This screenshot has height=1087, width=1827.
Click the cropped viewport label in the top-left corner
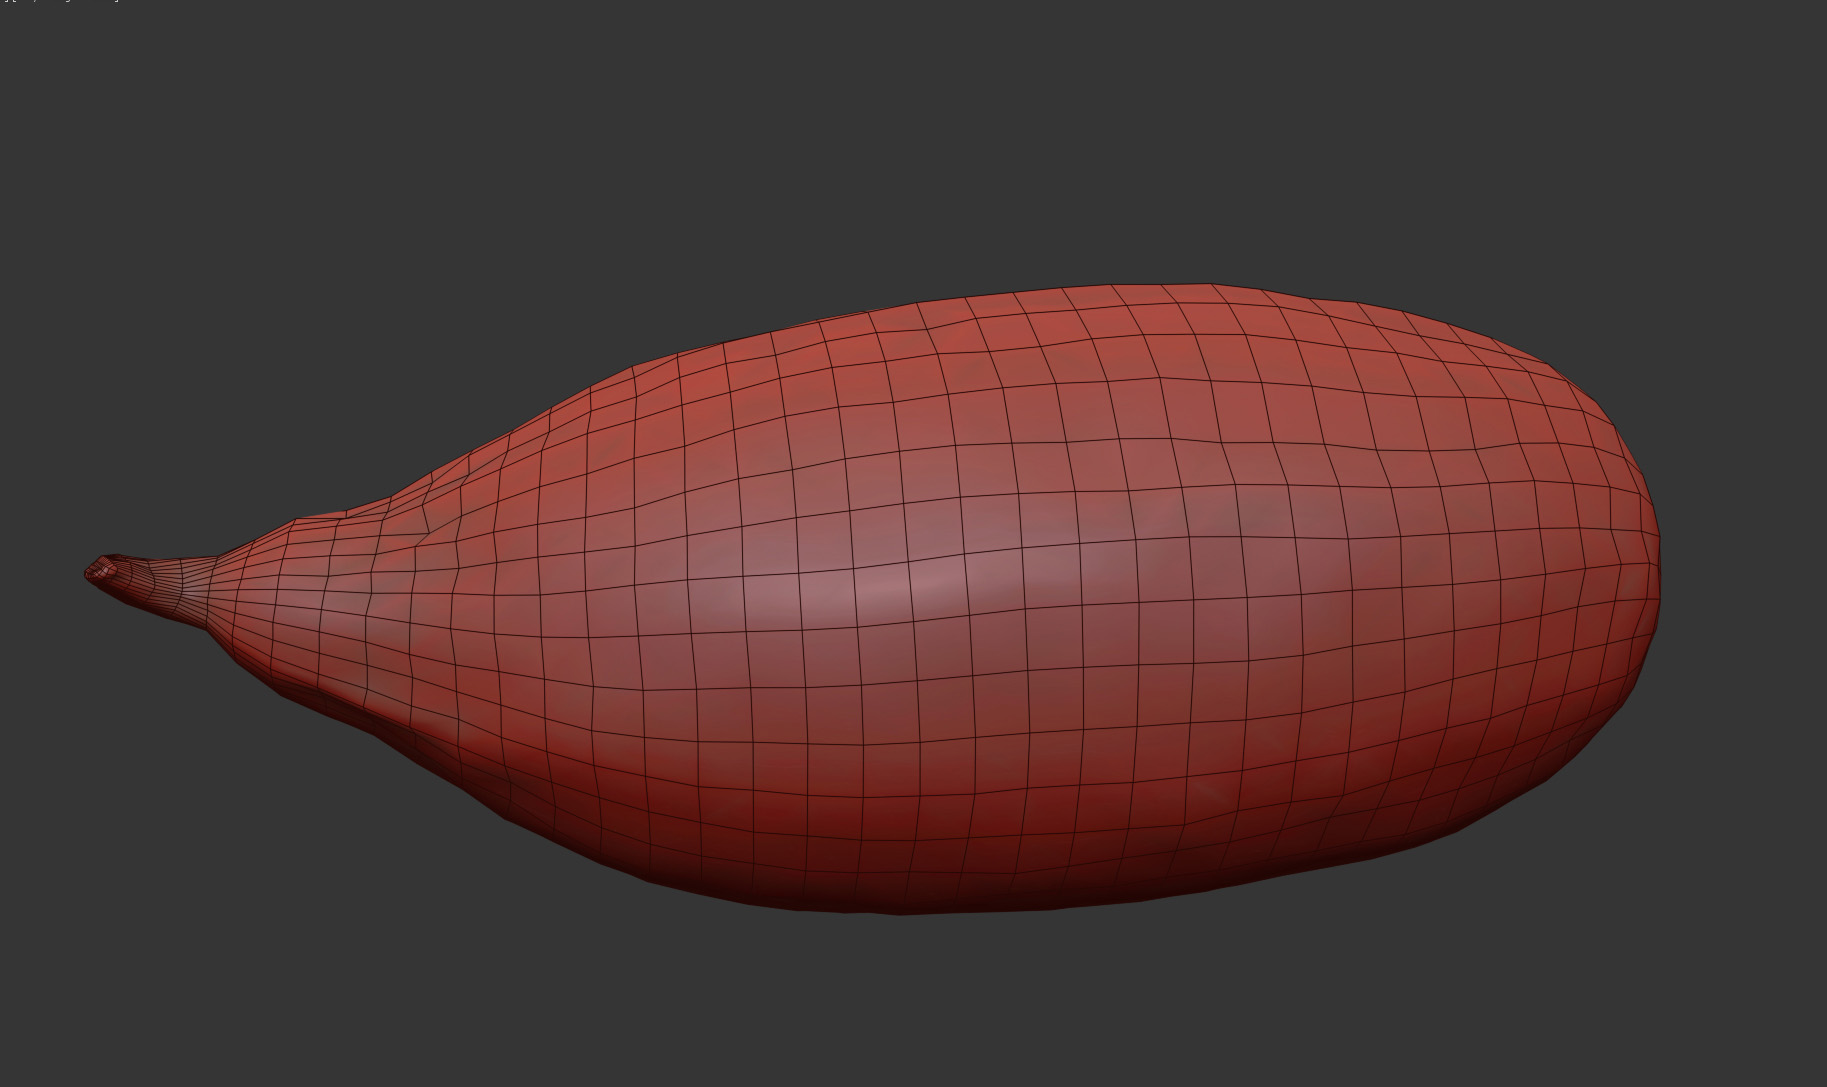tap(60, 2)
